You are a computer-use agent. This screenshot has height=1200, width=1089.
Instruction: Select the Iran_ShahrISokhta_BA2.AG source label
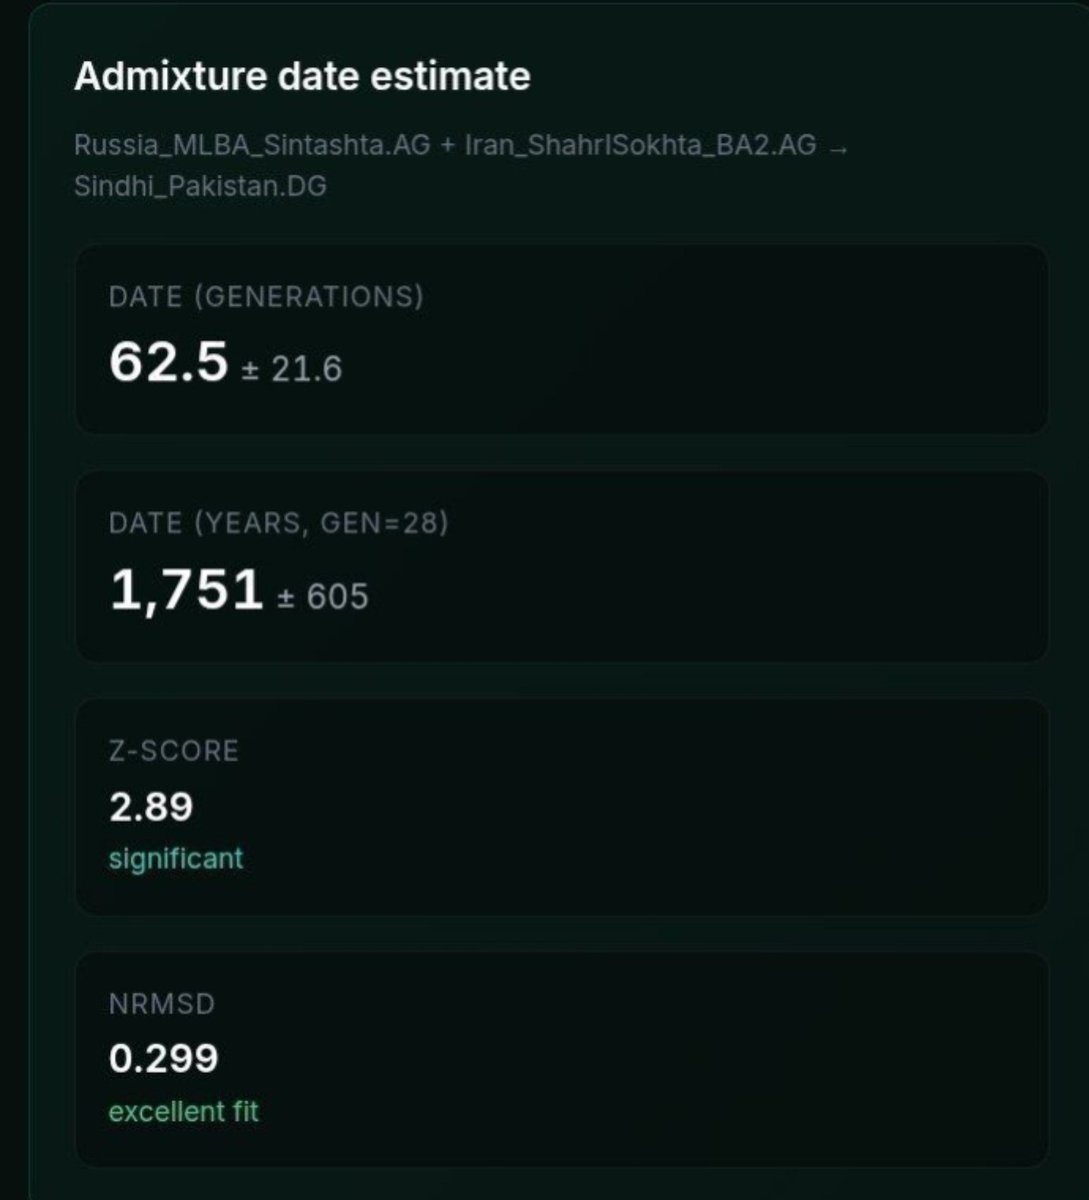pos(641,145)
